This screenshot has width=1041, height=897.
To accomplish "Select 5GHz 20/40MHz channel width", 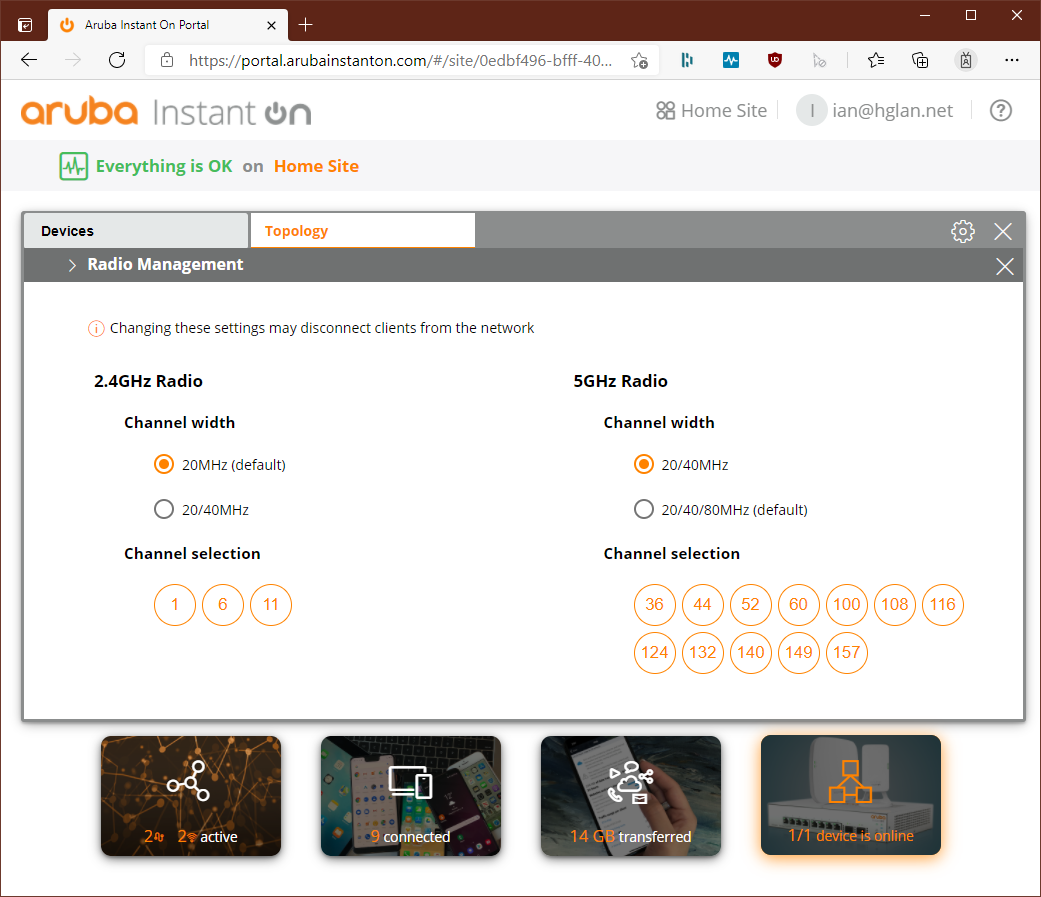I will click(643, 464).
